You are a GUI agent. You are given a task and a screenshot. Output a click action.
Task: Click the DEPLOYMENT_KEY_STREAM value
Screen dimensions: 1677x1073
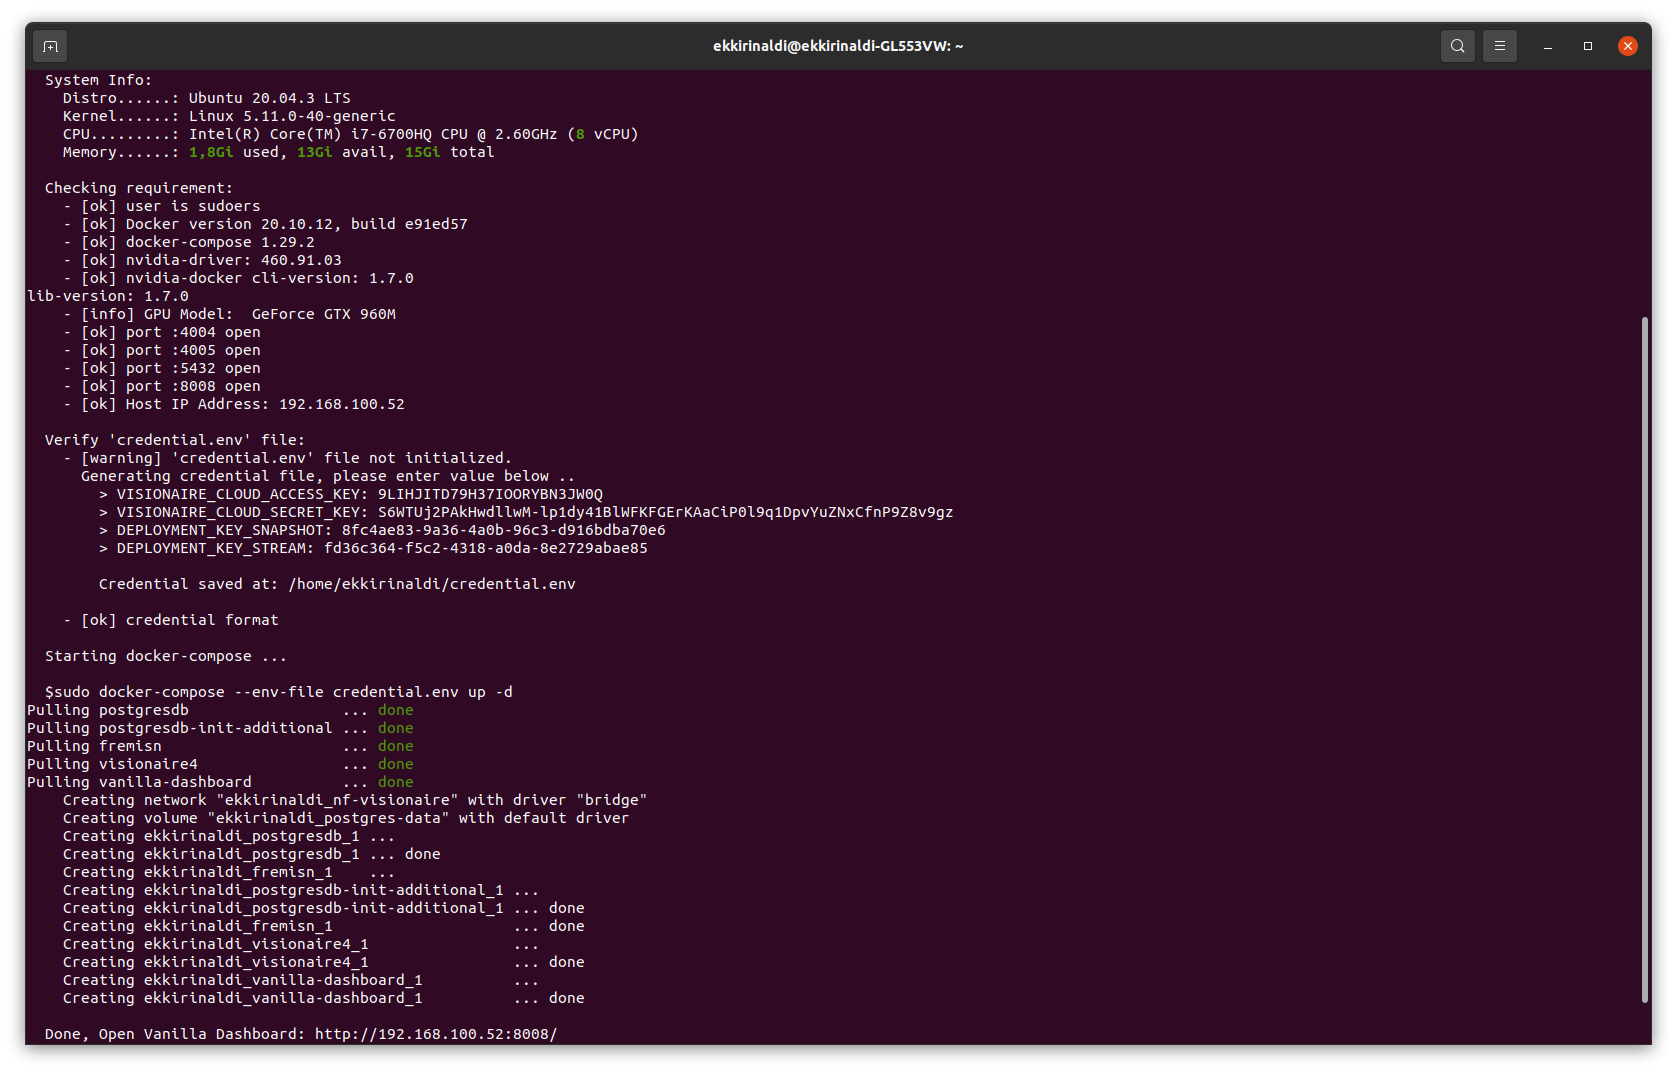485,548
